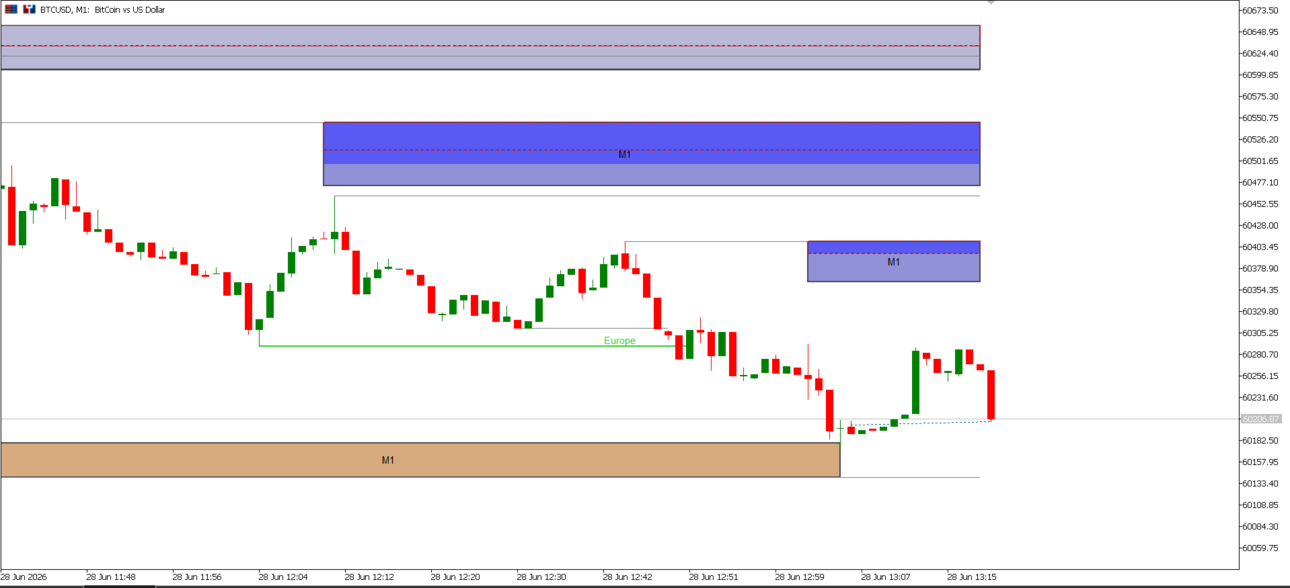Click the chart icon just left of BTCUSD title

coord(28,9)
